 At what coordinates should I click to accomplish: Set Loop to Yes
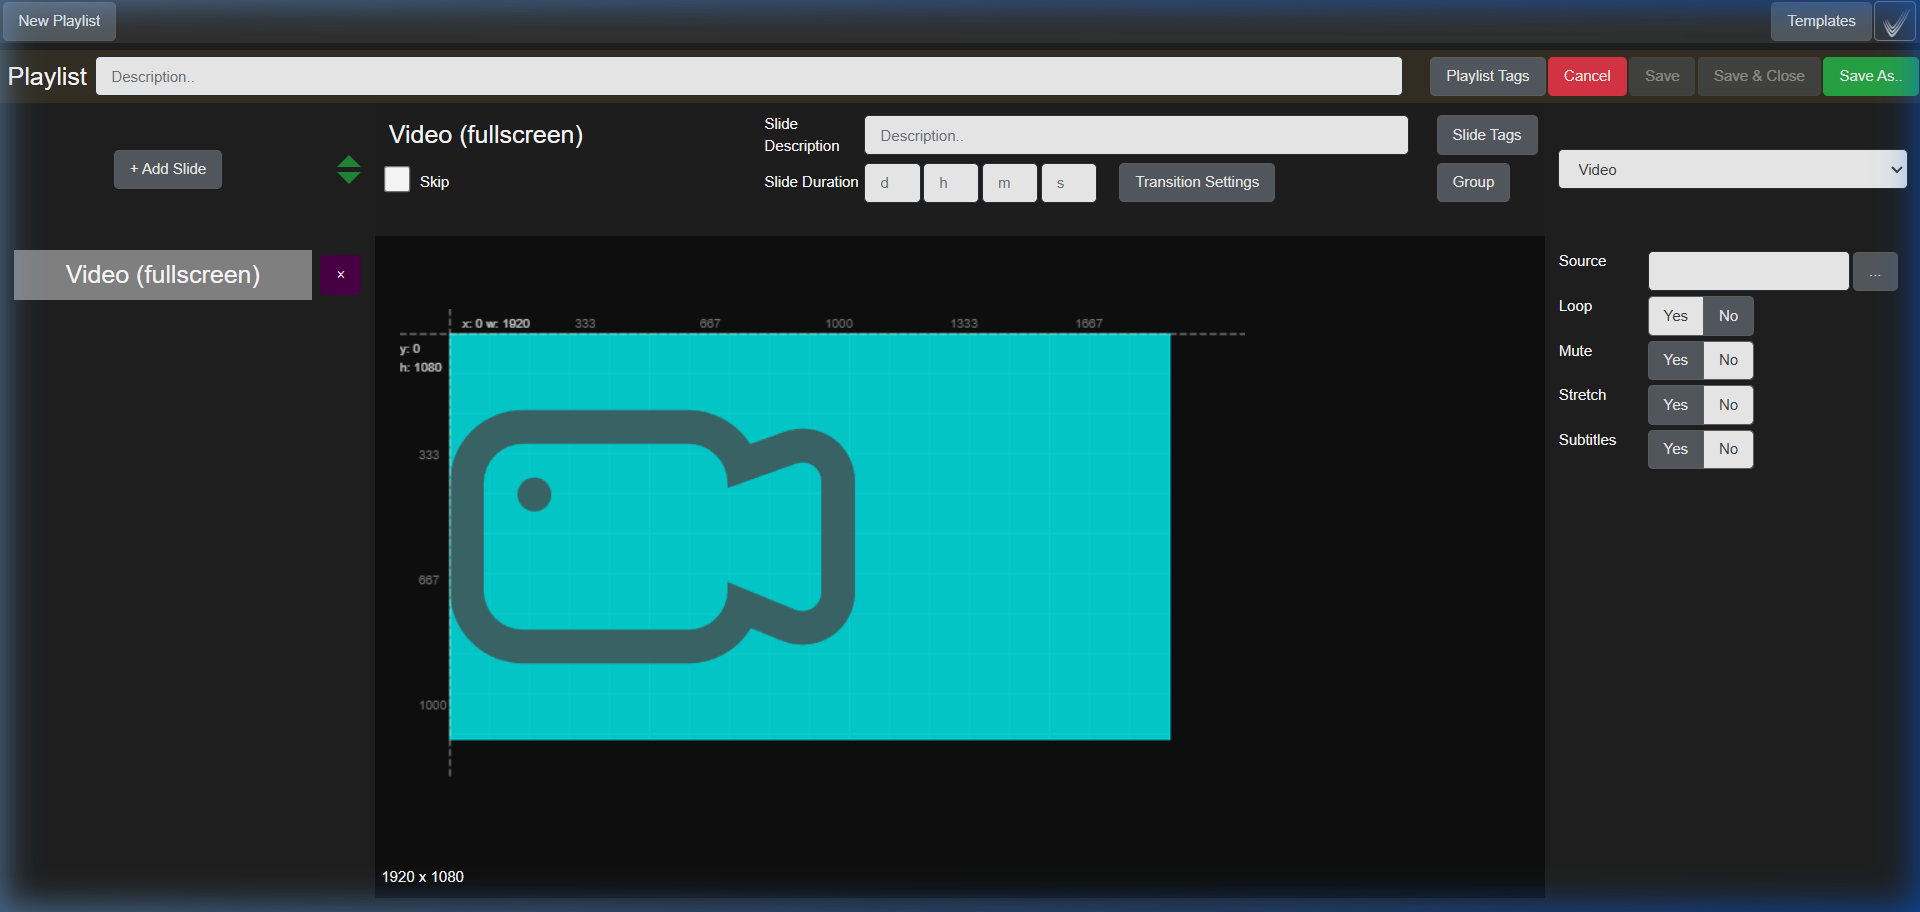click(1675, 316)
